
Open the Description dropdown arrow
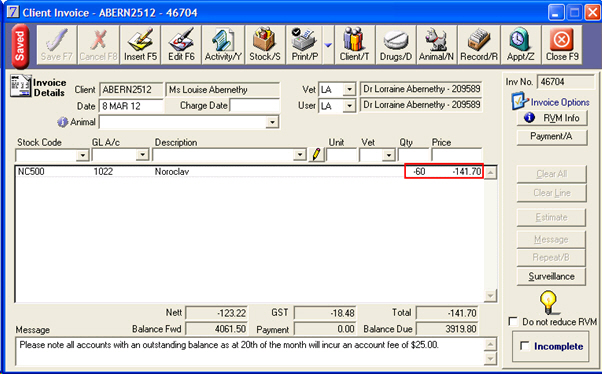[x=299, y=155]
